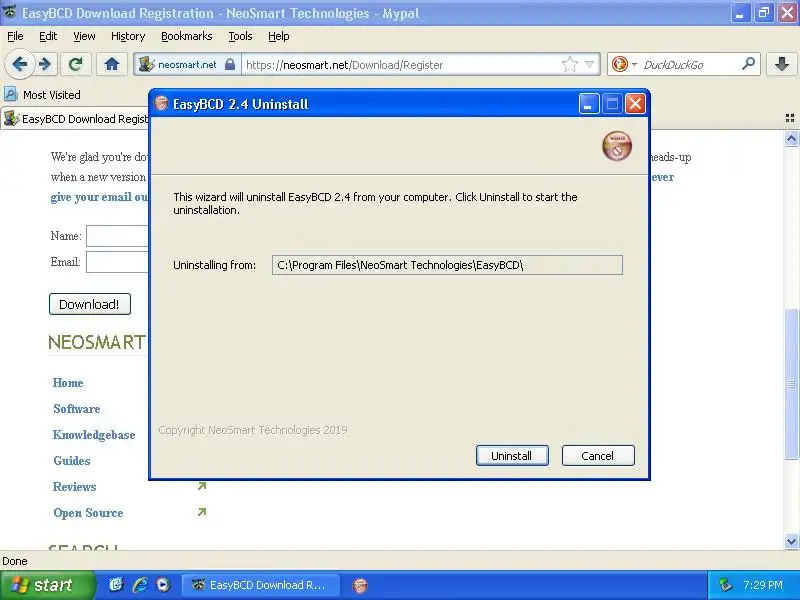Open the browser home page icon
The width and height of the screenshot is (800, 600).
(112, 64)
